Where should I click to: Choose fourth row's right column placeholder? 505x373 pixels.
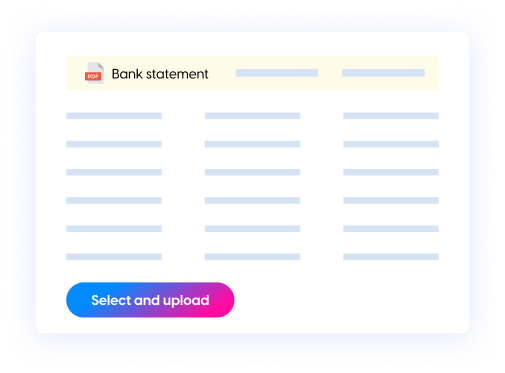[391, 200]
